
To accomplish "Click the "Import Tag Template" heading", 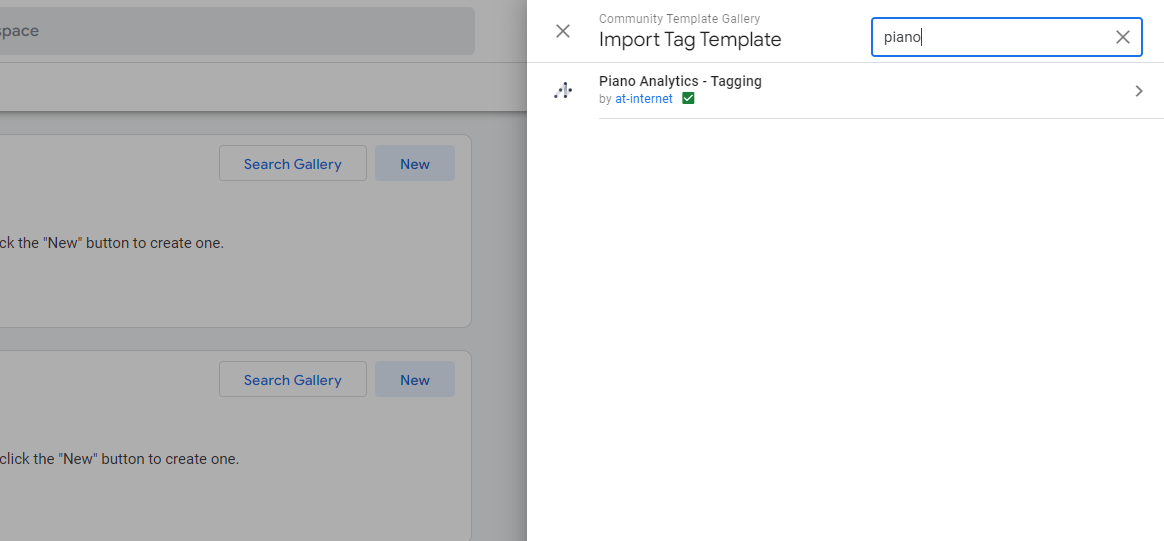I will click(690, 40).
